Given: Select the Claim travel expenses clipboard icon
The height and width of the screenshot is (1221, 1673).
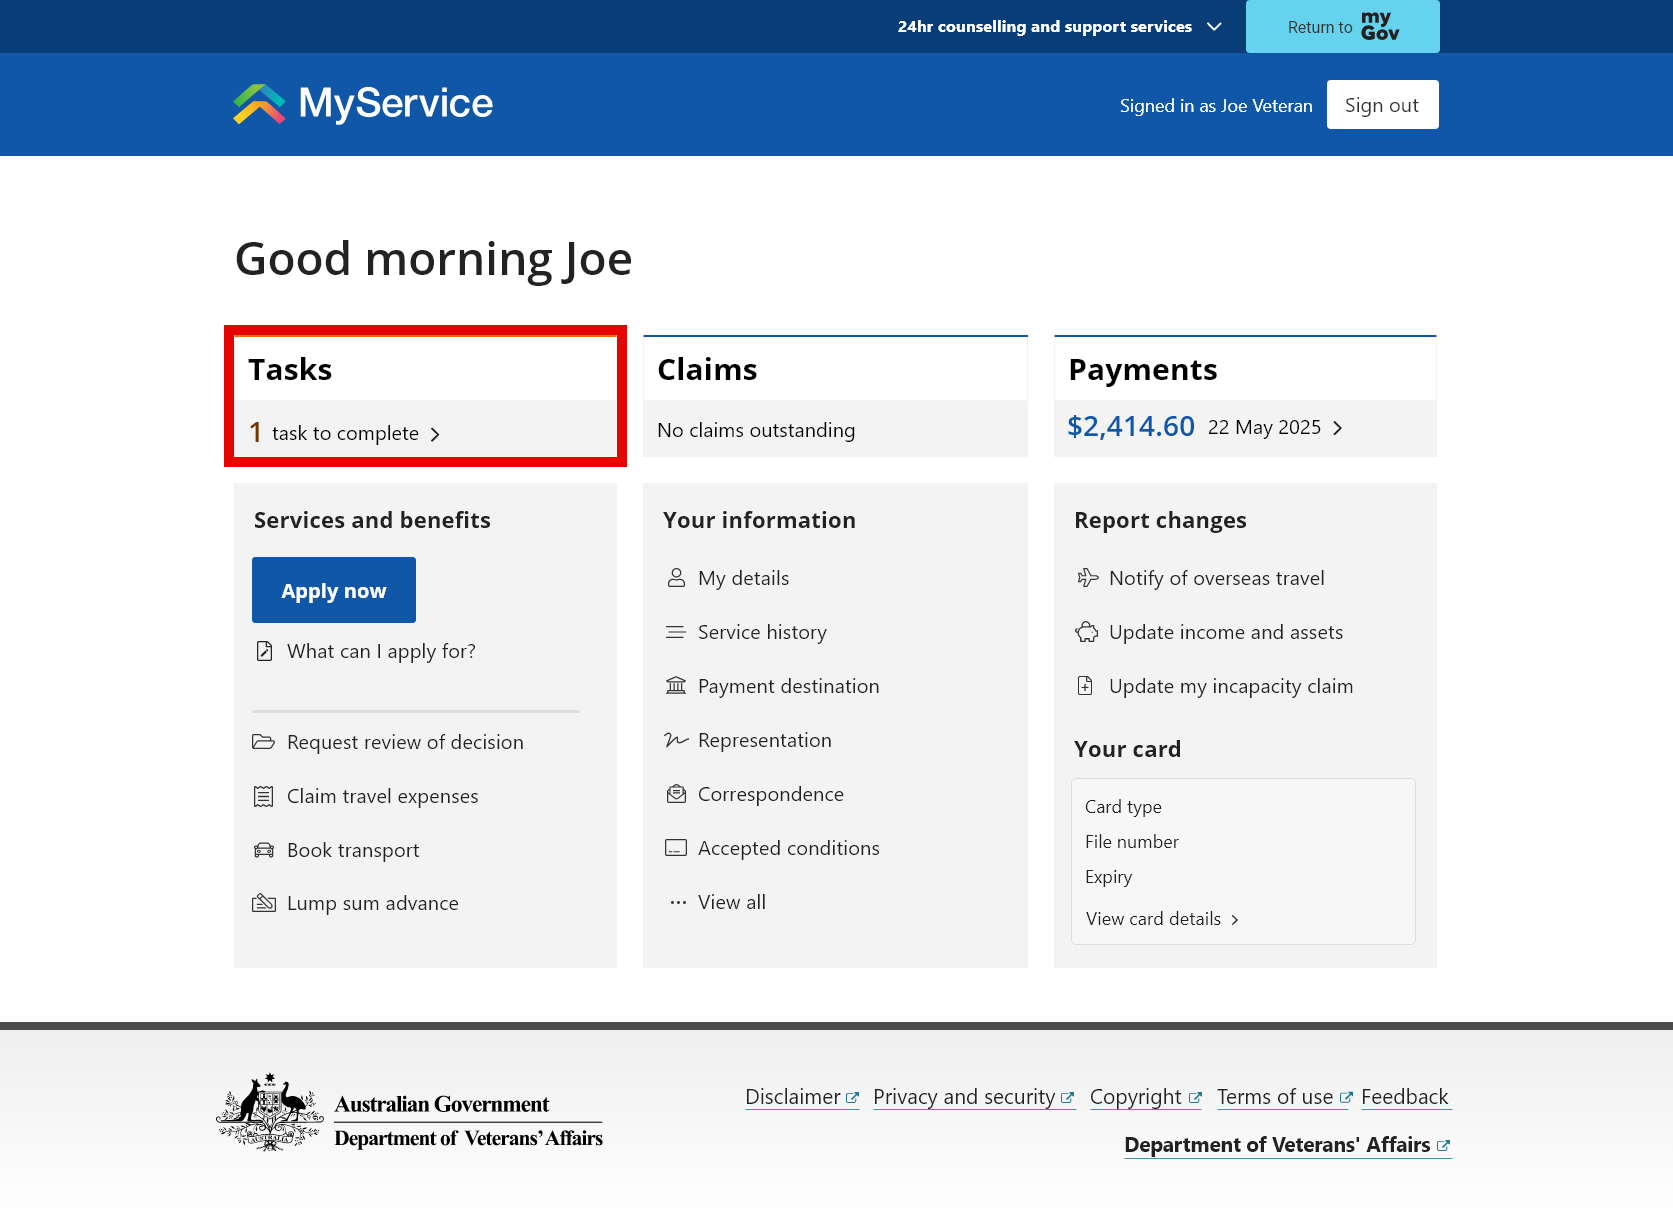Looking at the screenshot, I should tap(264, 795).
